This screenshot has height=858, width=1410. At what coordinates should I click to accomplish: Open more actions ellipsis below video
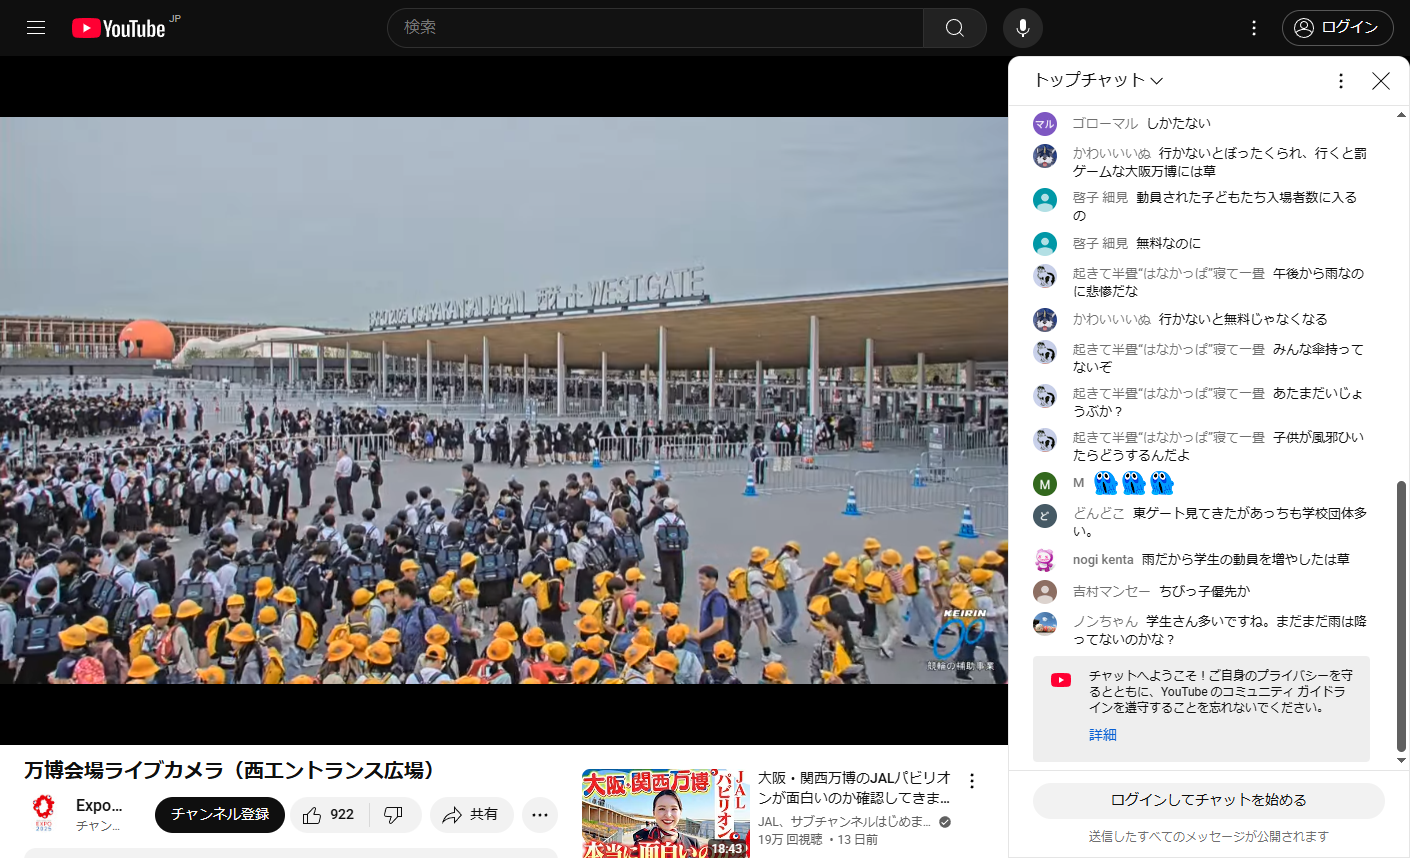click(x=539, y=815)
